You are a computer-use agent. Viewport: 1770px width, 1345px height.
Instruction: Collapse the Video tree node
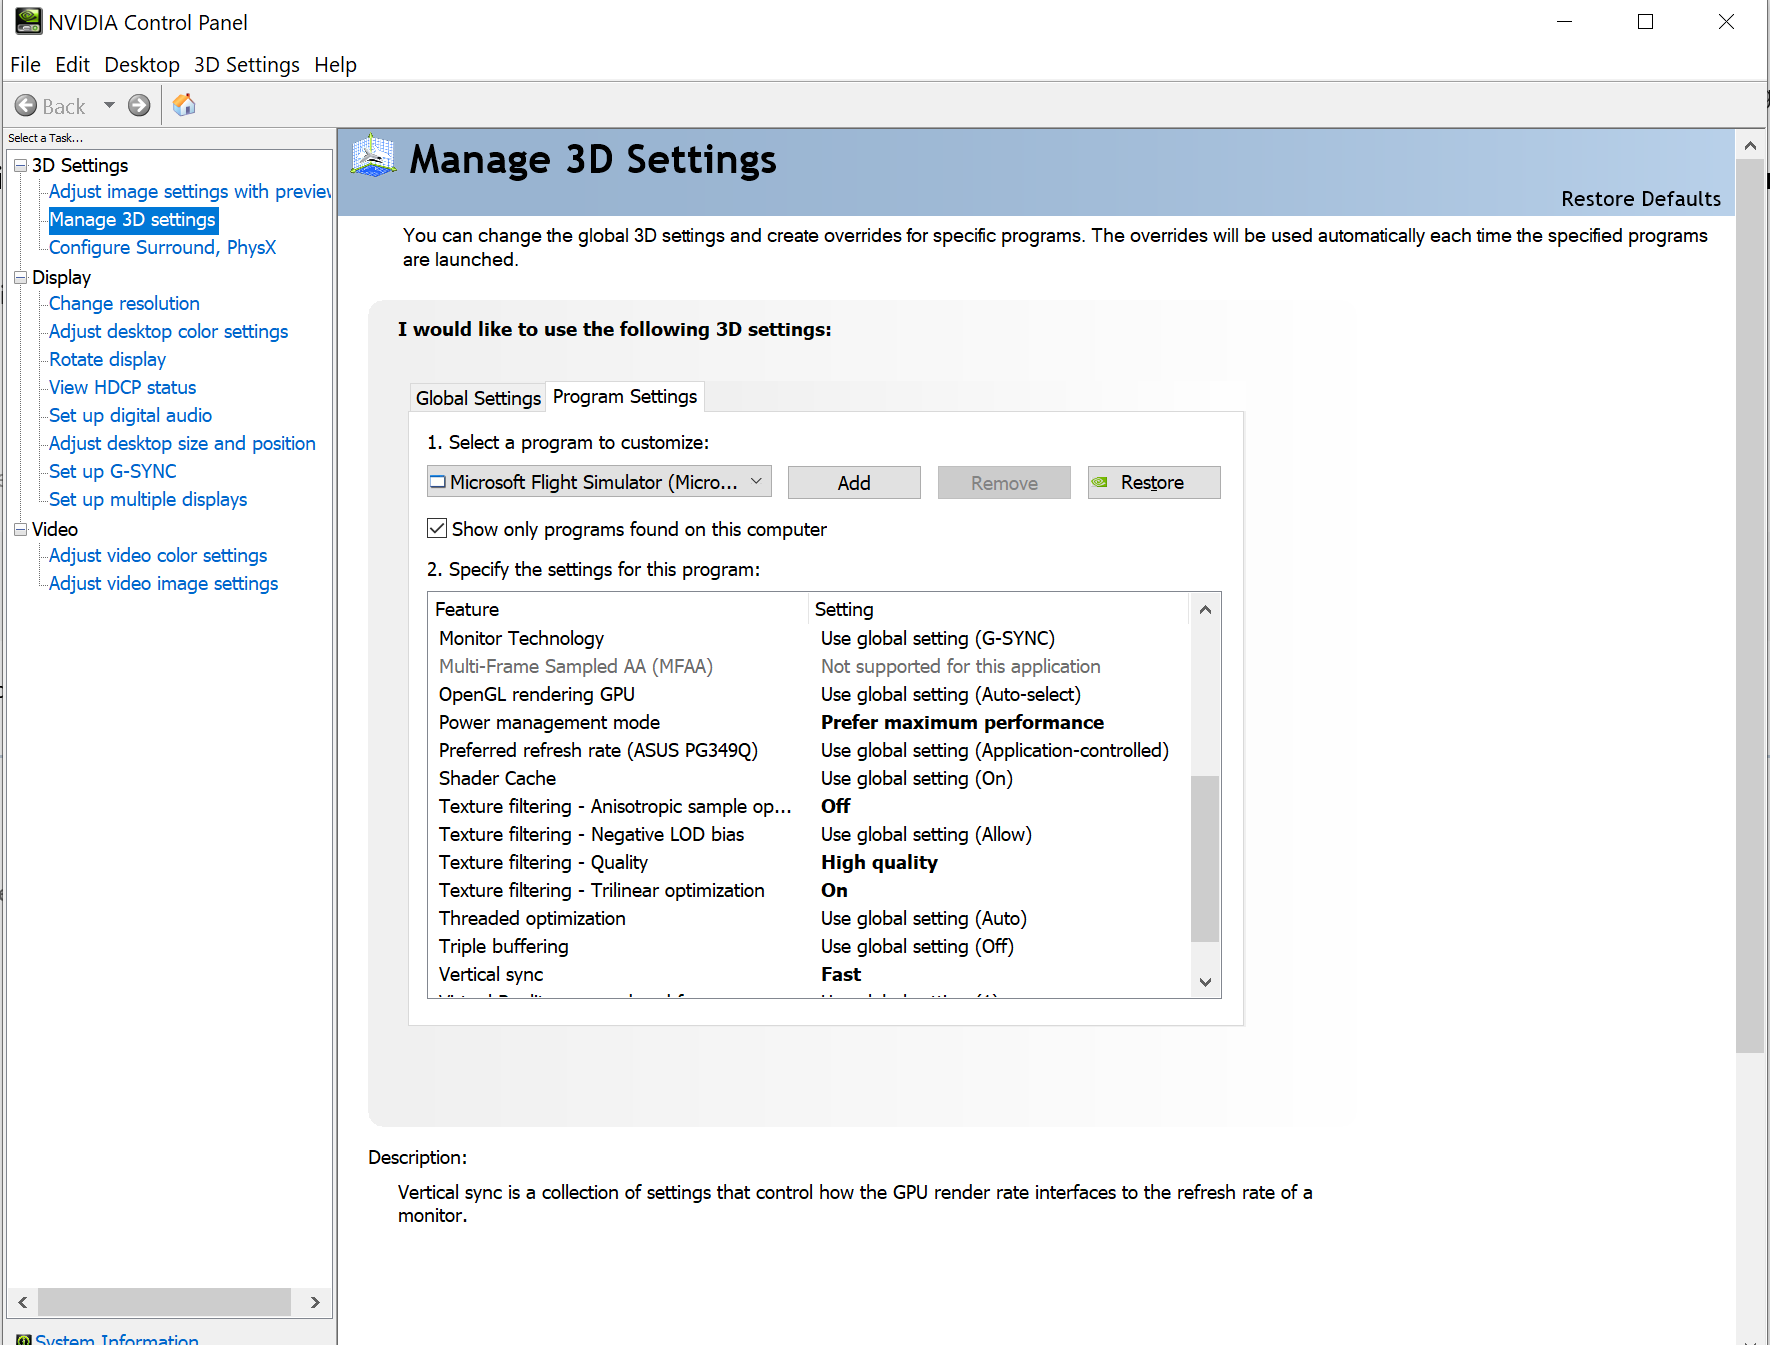(20, 529)
